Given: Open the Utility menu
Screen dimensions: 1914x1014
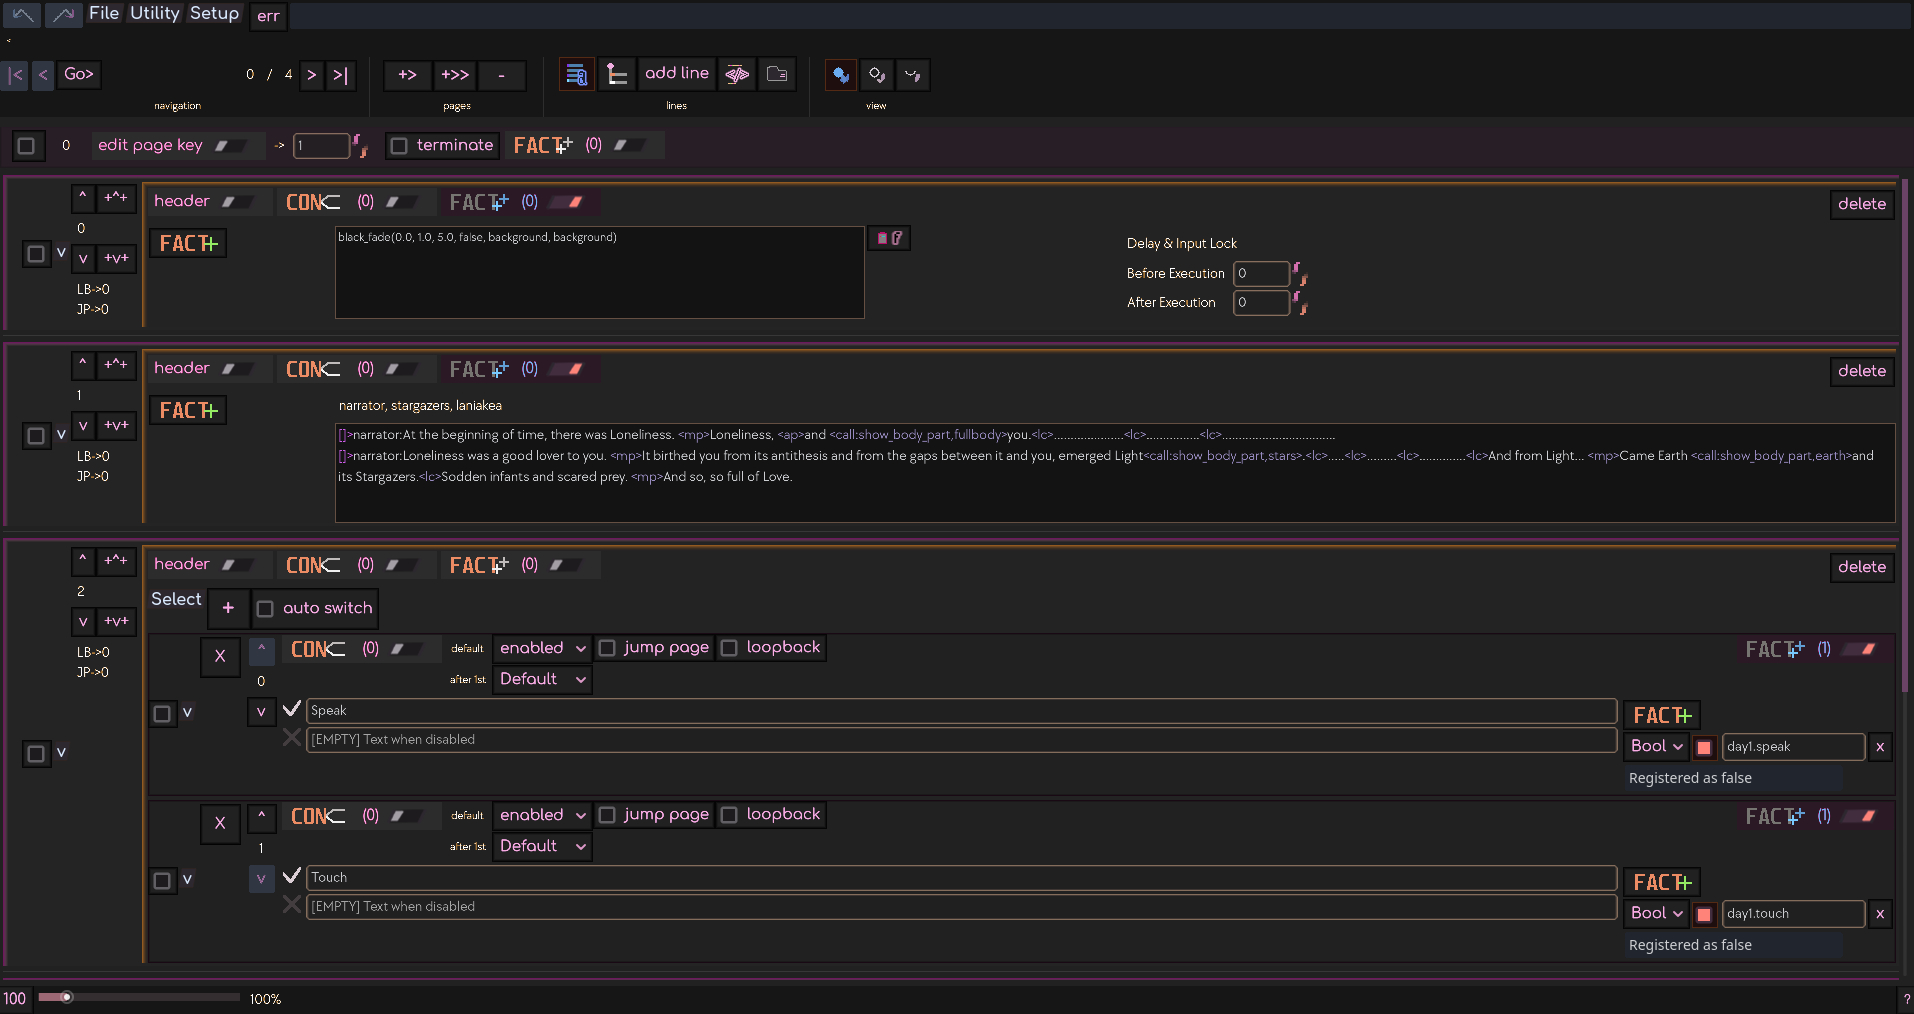Looking at the screenshot, I should tap(155, 13).
